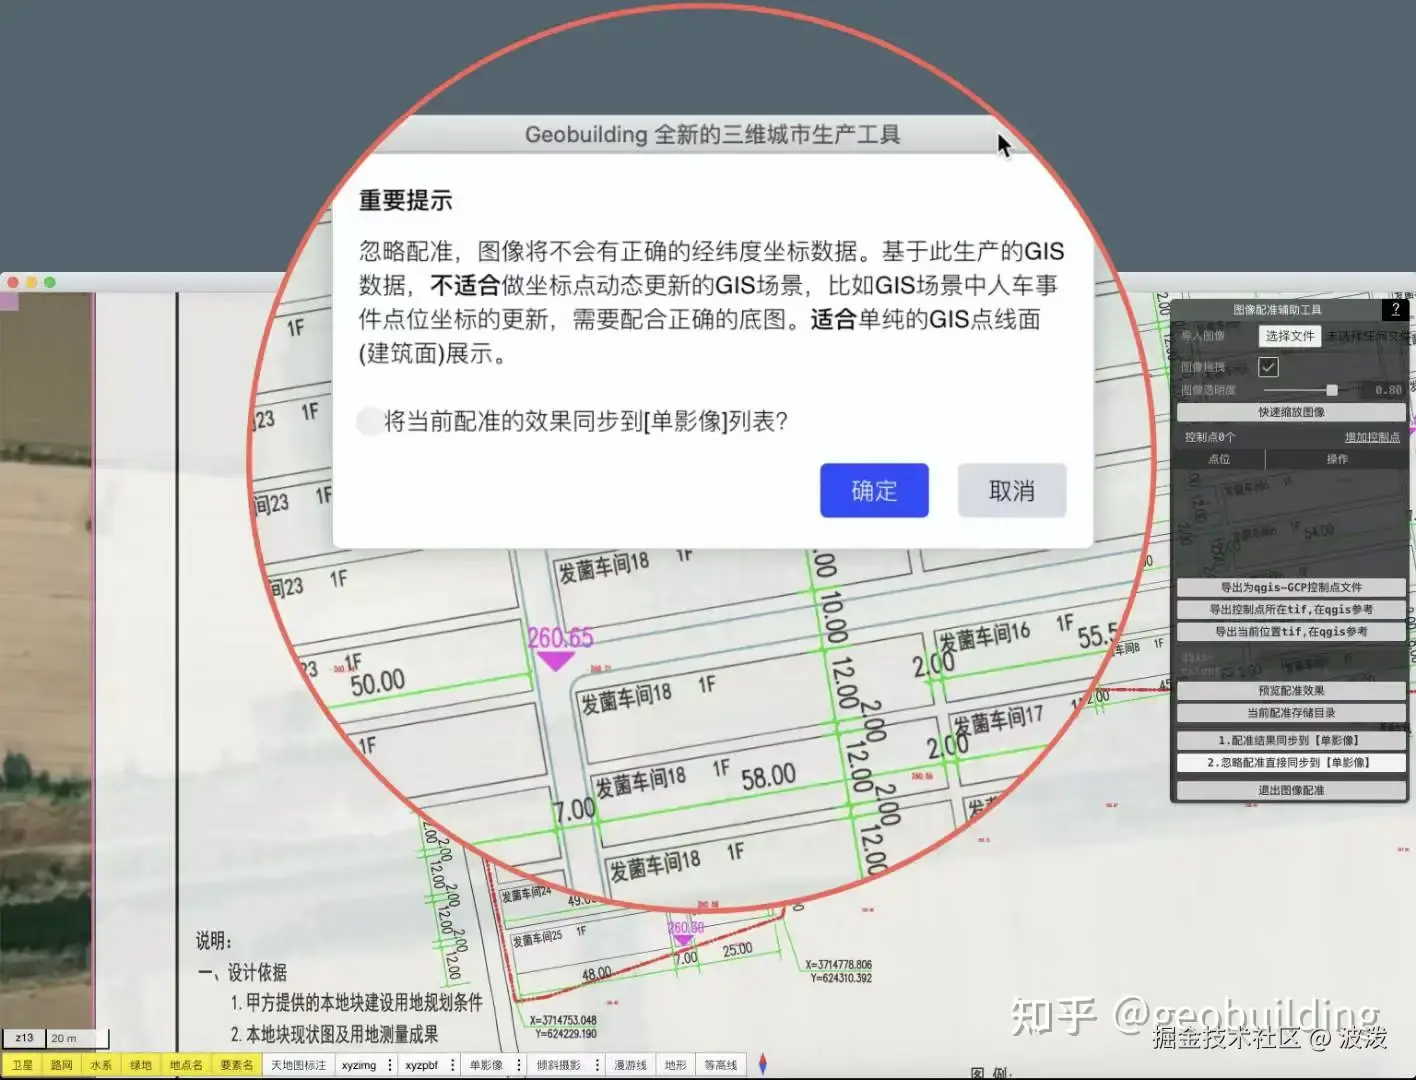Select the 倾斜摄影 layer button
1416x1080 pixels.
click(x=558, y=1065)
